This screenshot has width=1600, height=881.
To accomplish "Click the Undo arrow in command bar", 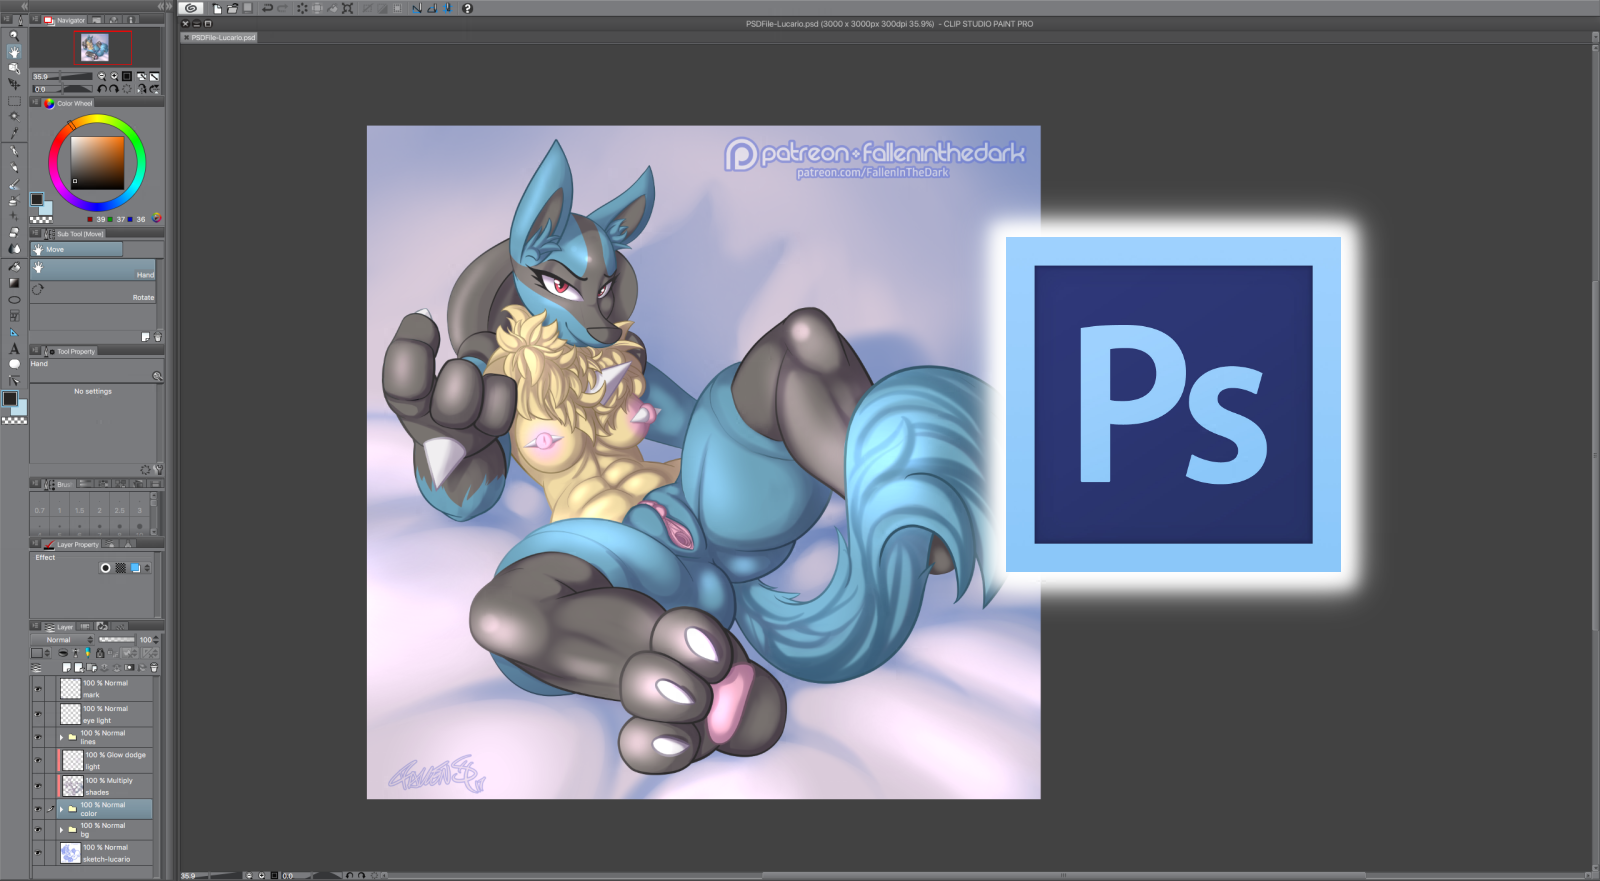I will point(267,8).
